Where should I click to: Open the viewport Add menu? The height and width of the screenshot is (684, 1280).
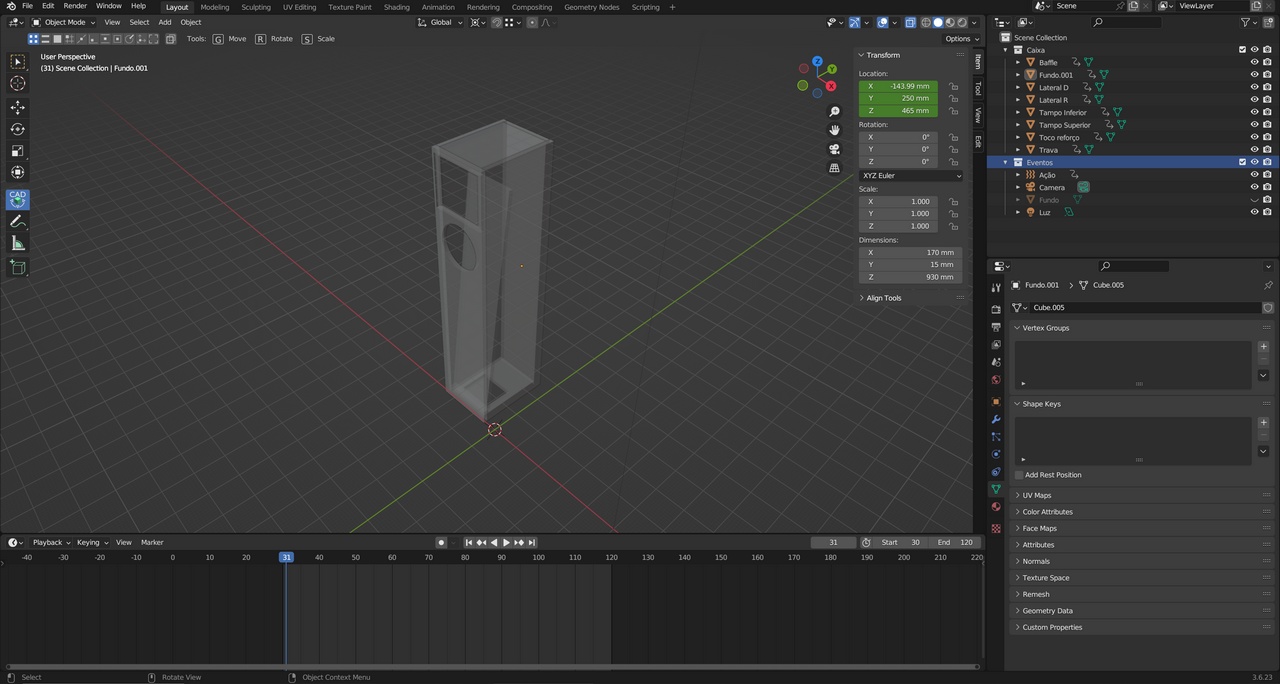point(164,22)
